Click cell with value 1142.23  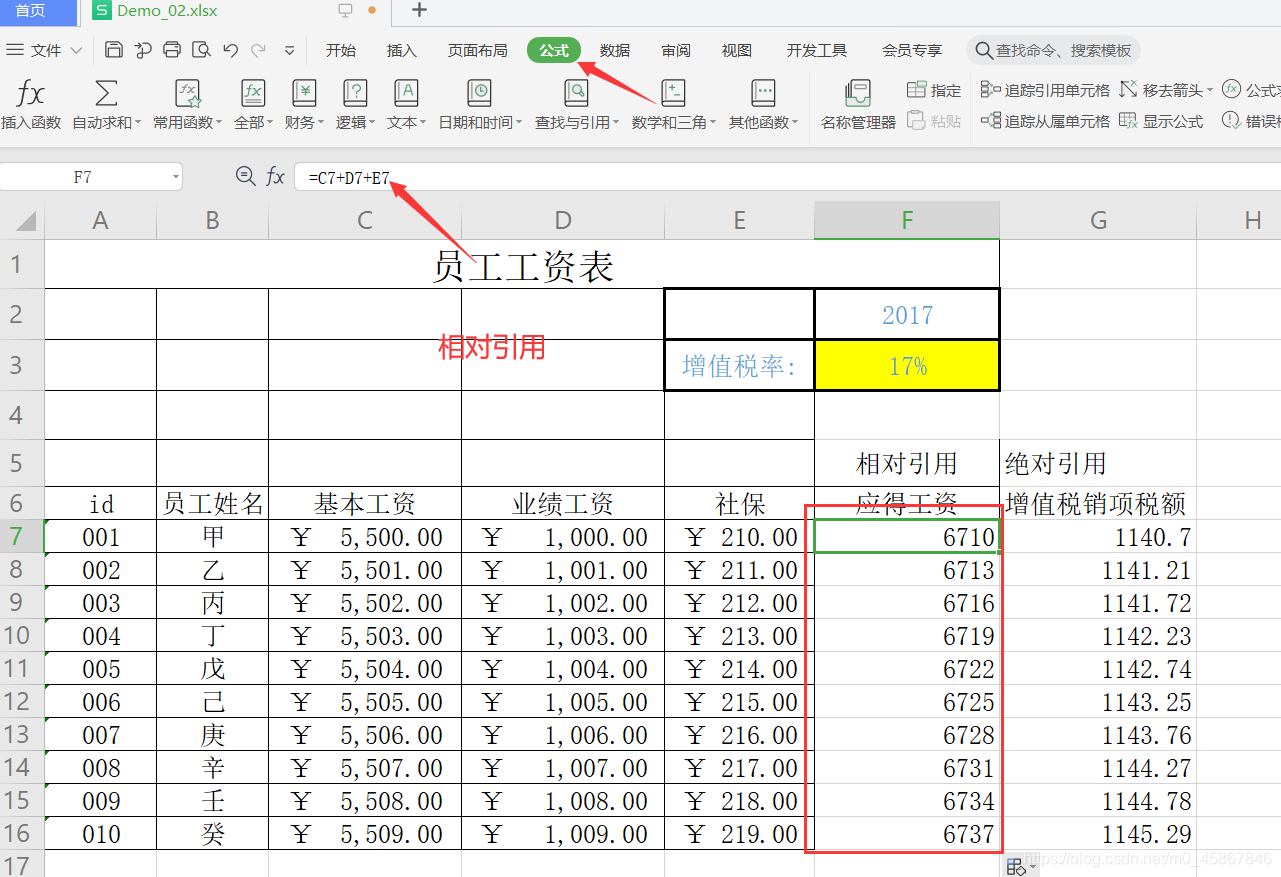pos(1098,636)
